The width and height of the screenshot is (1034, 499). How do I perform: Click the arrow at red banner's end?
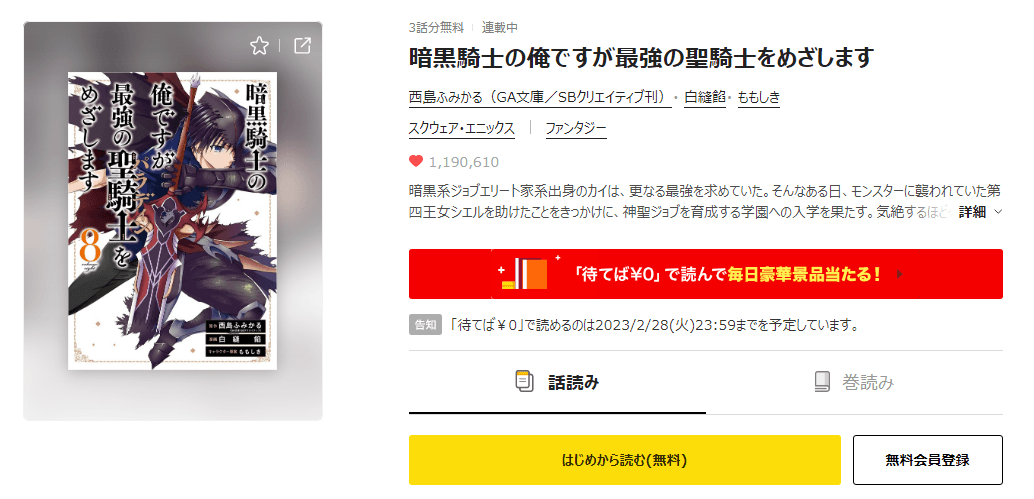tap(901, 274)
